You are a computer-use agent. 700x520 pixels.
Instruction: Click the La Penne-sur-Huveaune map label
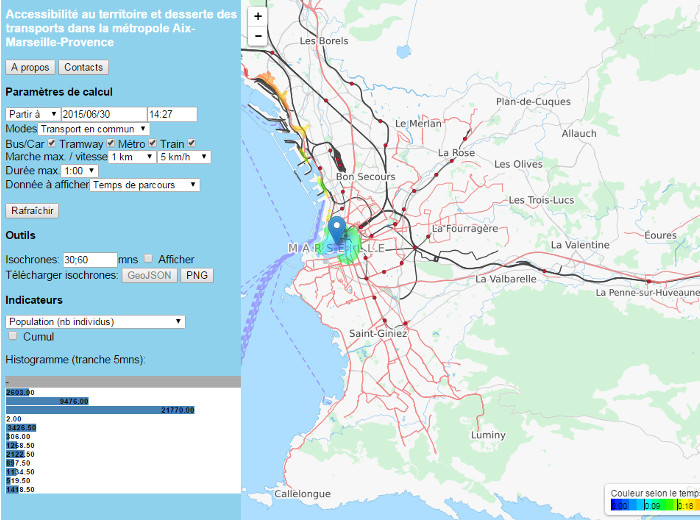pos(647,293)
